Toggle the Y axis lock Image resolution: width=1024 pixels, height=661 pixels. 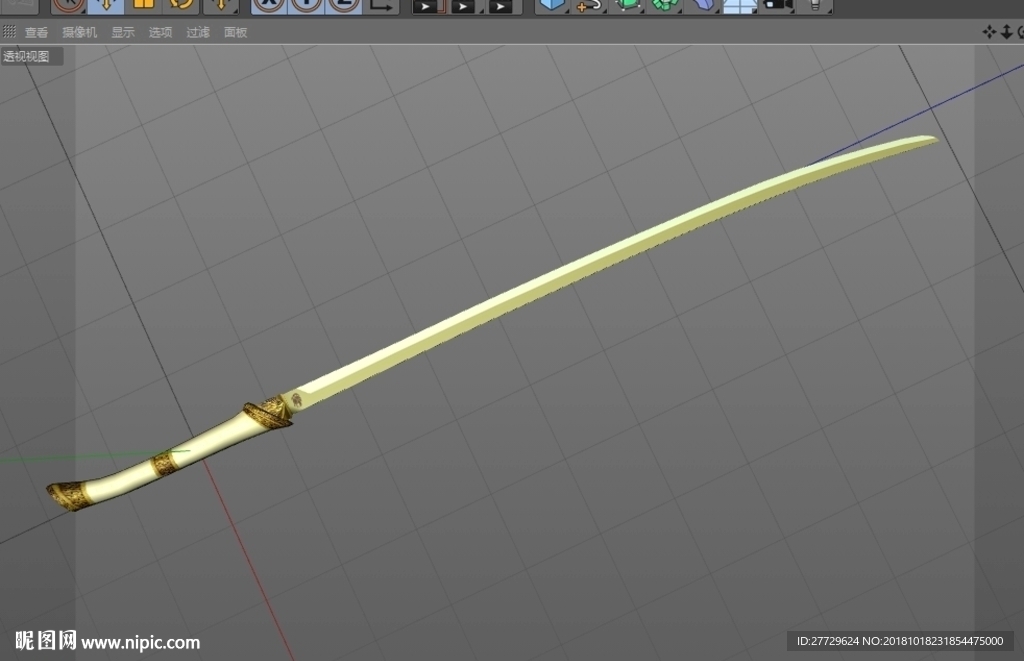(306, 6)
